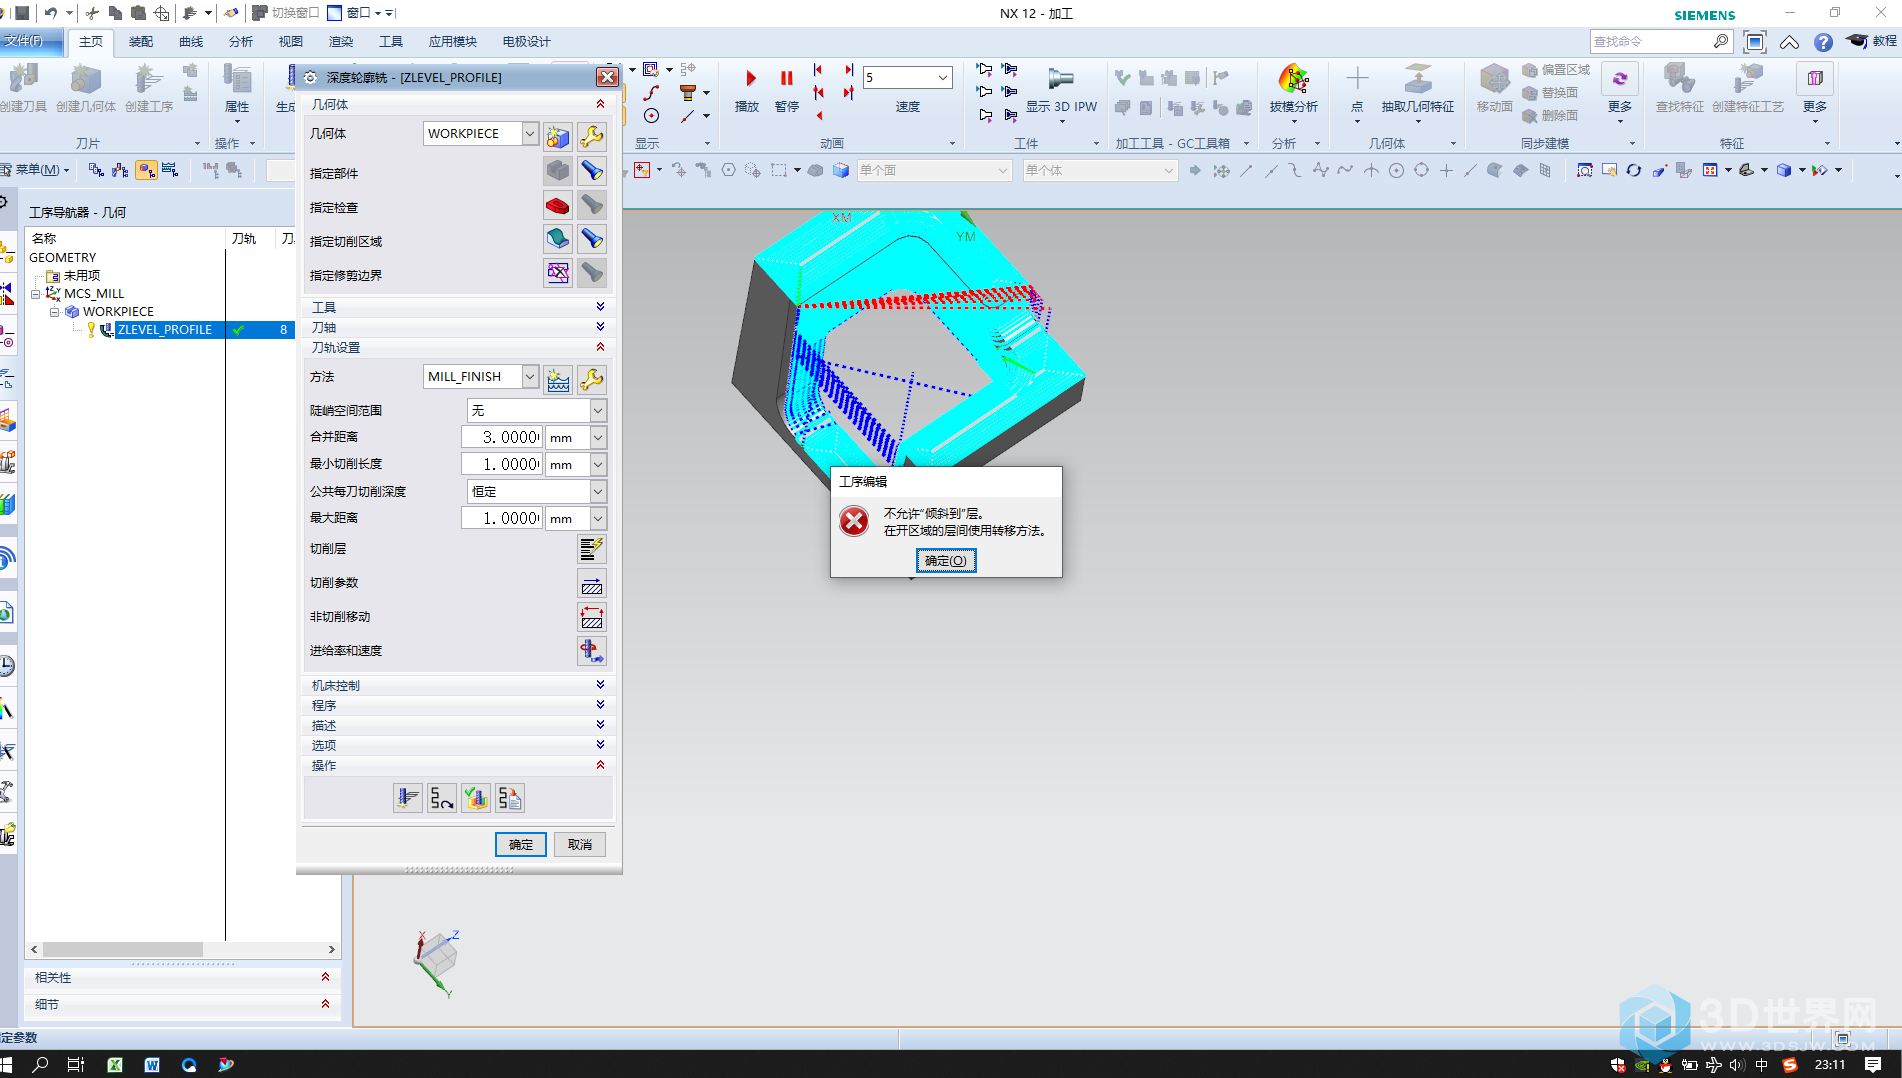
Task: Collapse the MCS_MILL tree node
Action: tap(36, 294)
